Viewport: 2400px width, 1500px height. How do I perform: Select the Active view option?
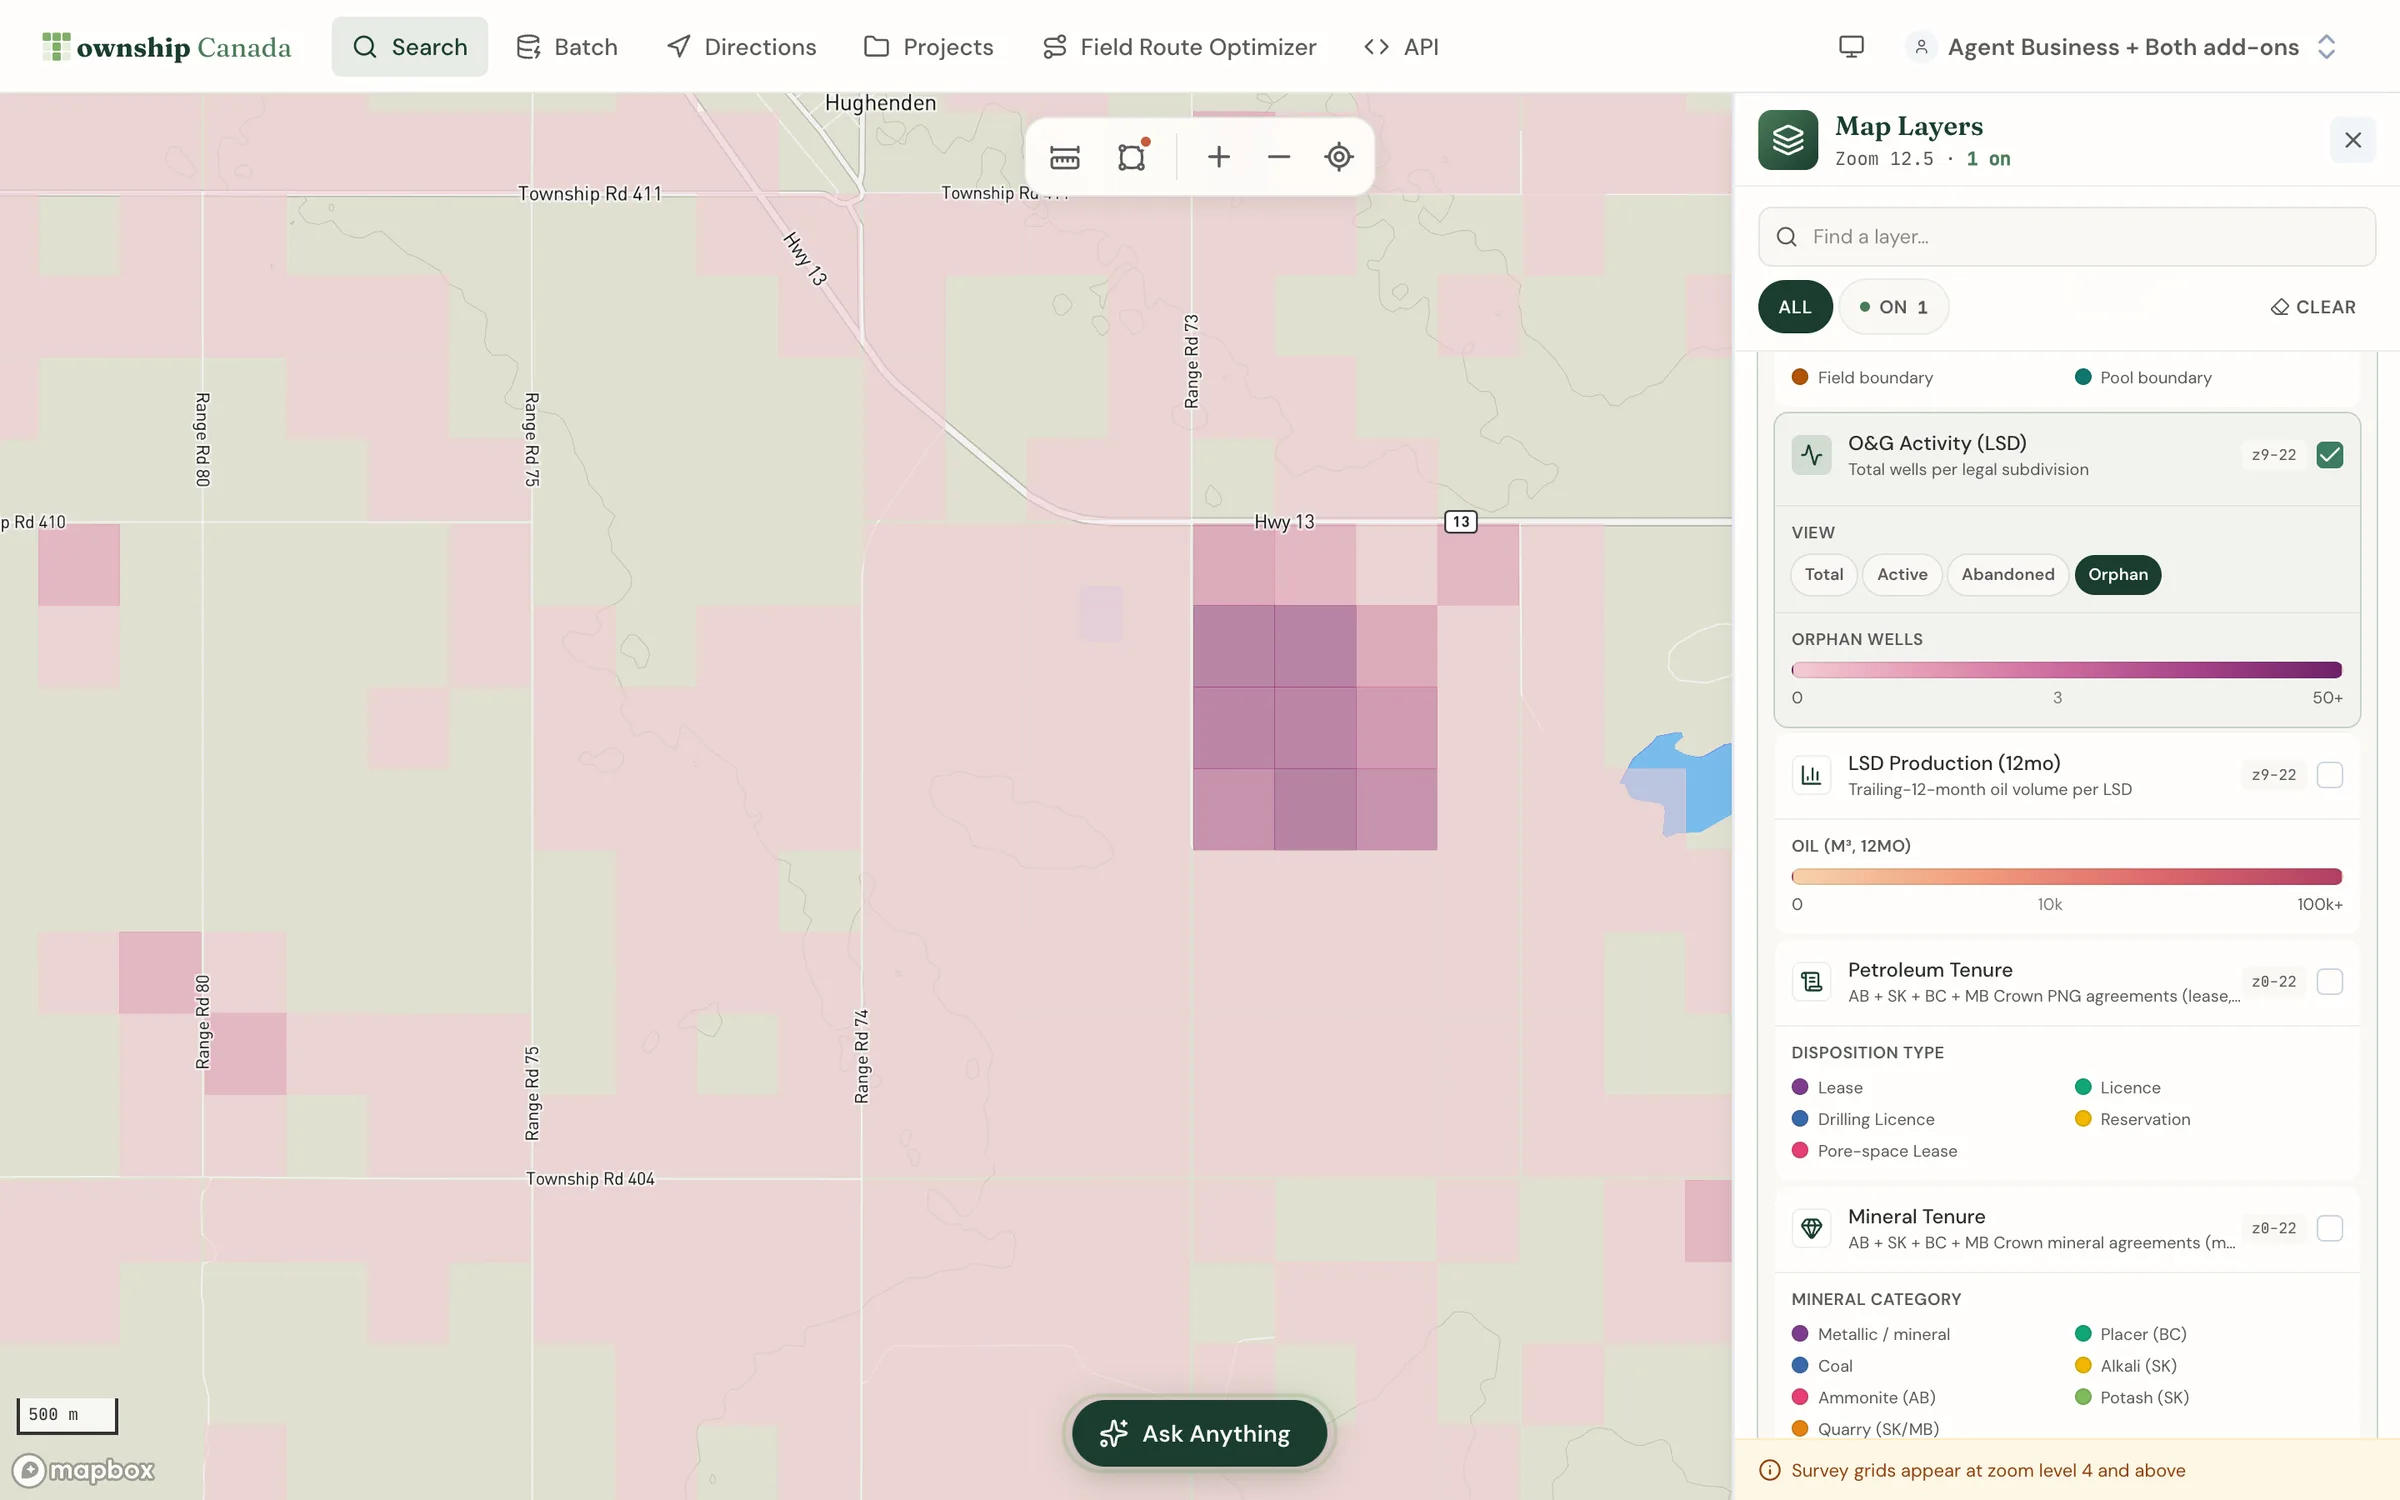pos(1901,575)
